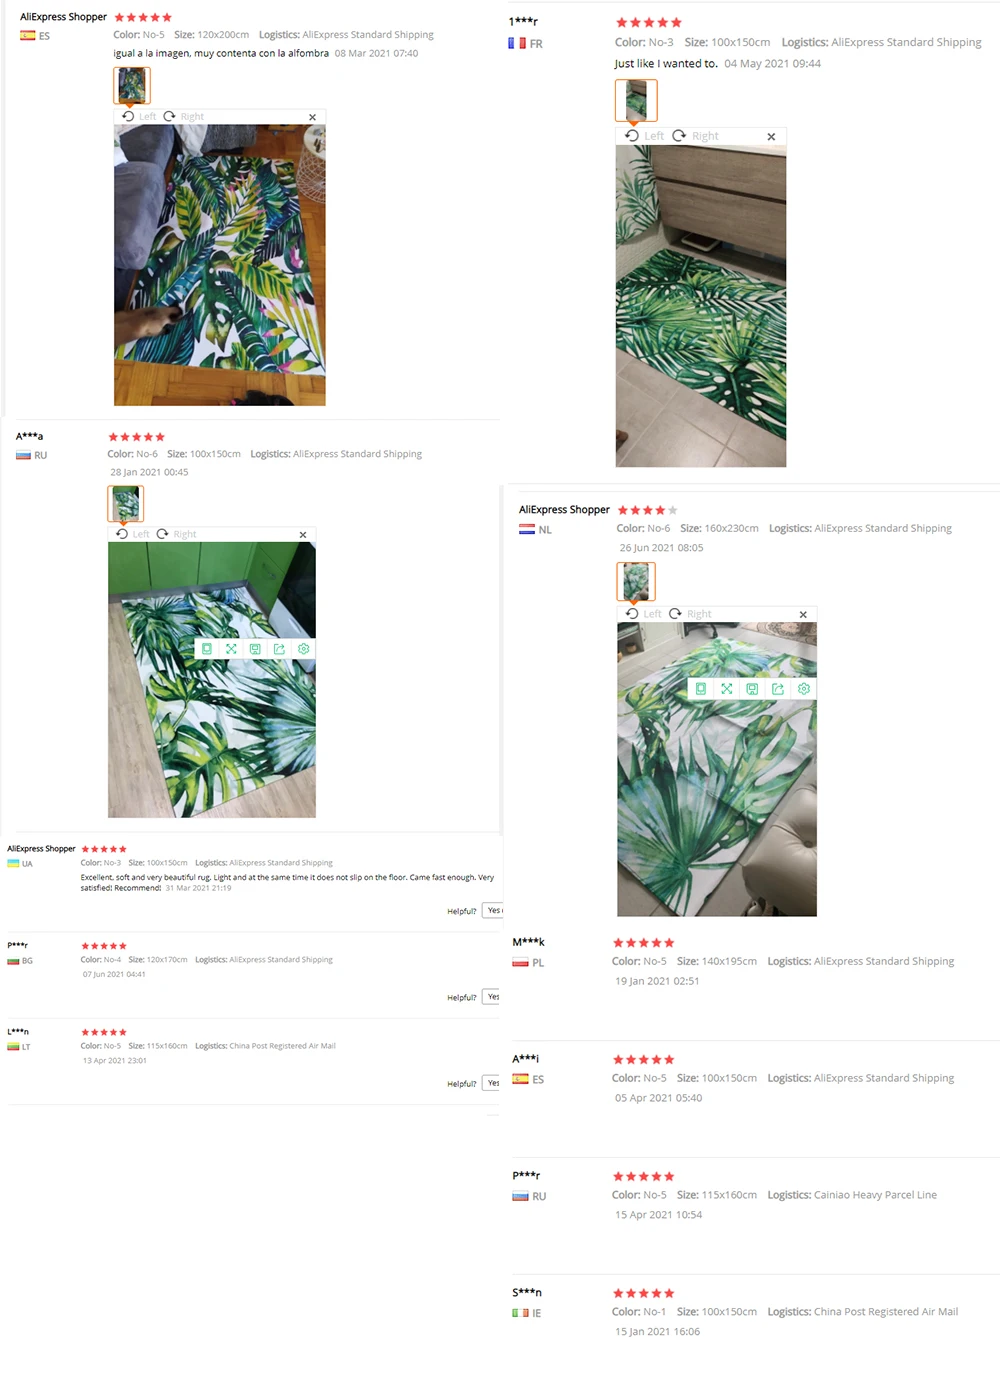This screenshot has height=1382, width=1000.
Task: Click the fullscreen icon on A***a's rug photo
Action: [x=231, y=649]
